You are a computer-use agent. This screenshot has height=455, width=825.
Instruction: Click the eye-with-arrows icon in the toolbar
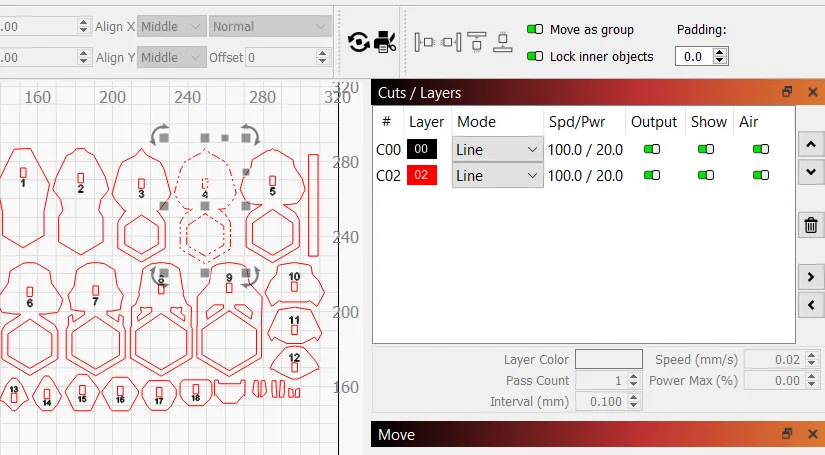click(358, 42)
